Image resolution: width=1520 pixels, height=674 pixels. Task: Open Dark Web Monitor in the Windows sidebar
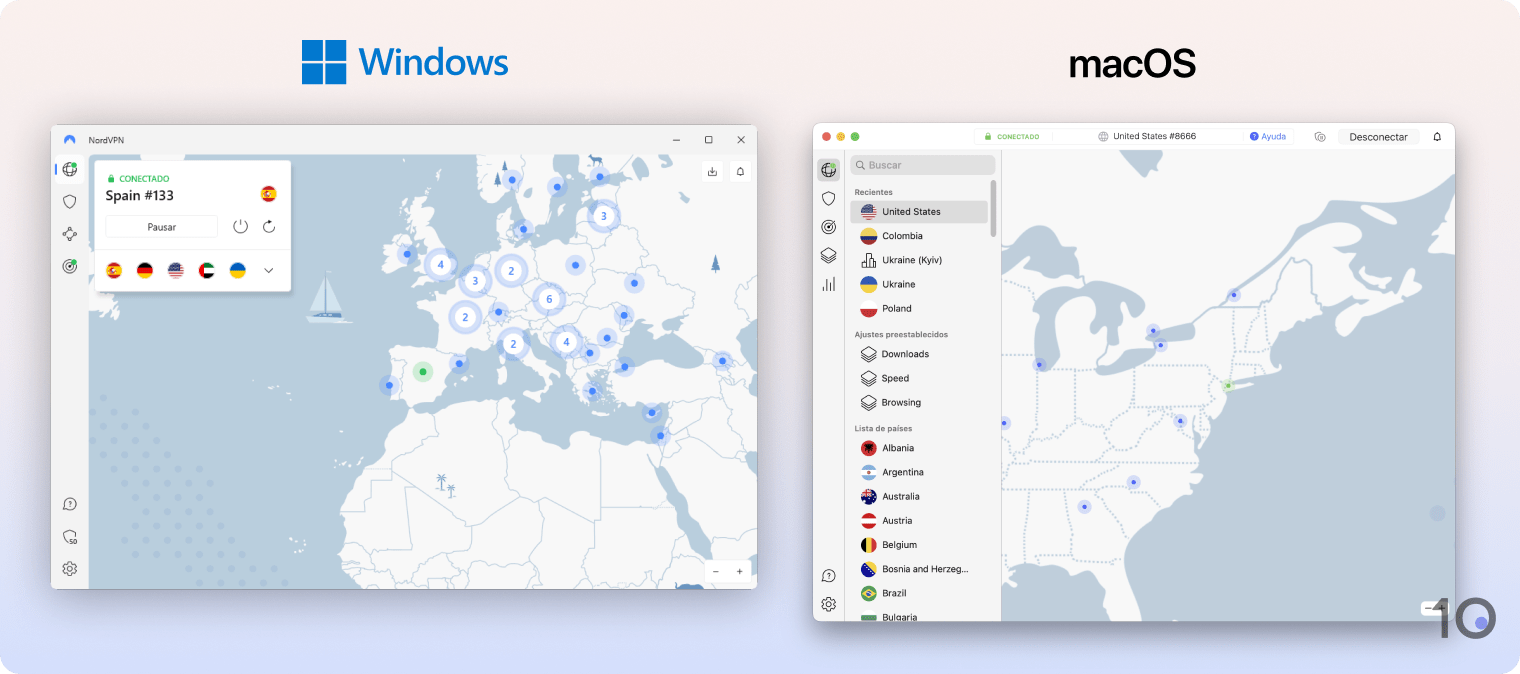click(69, 266)
